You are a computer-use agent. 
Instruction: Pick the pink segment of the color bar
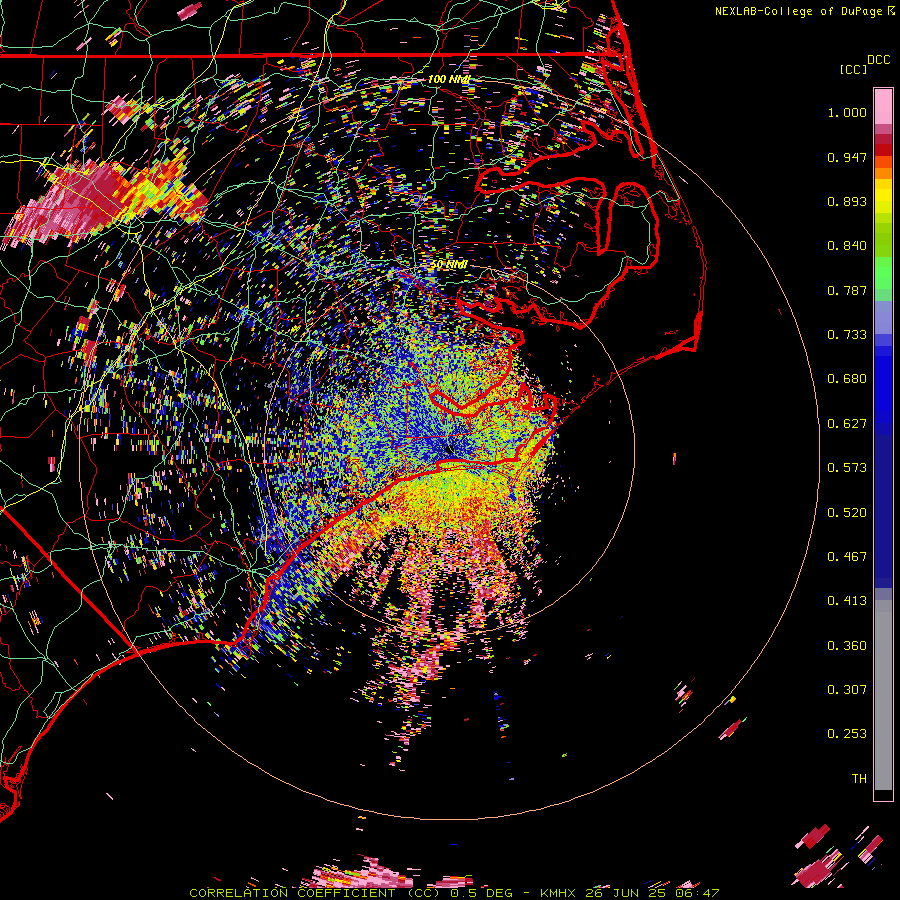coord(883,106)
